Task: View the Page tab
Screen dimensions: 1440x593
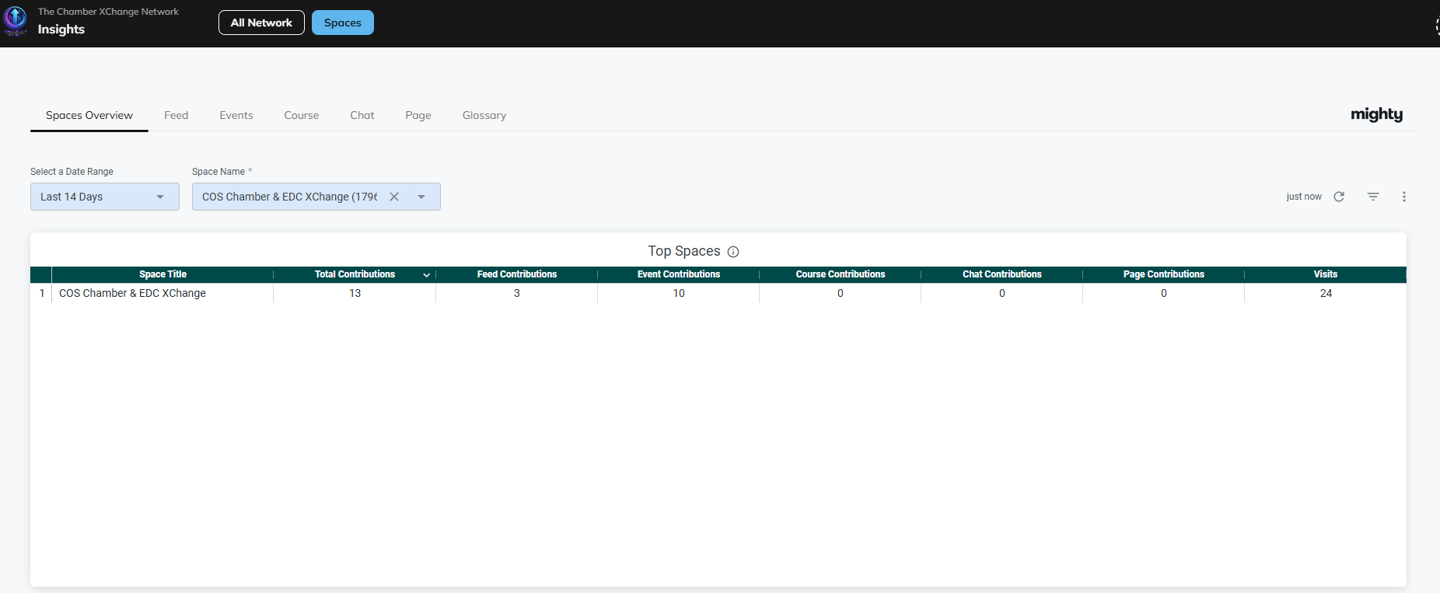Action: 418,115
